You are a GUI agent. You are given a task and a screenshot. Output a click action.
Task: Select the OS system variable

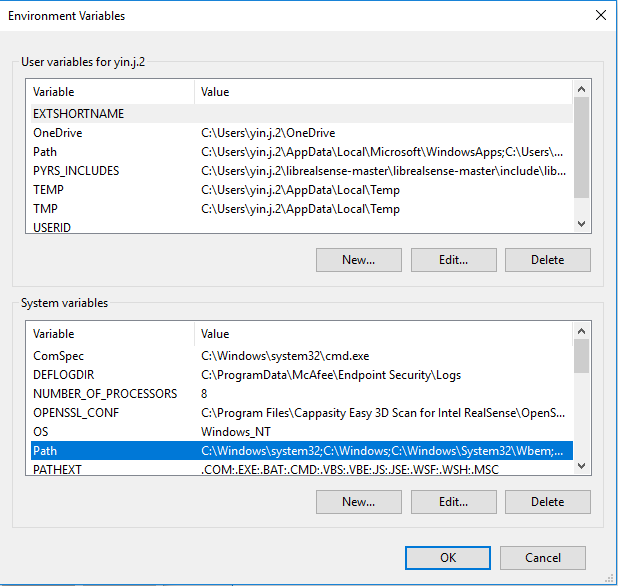point(302,432)
